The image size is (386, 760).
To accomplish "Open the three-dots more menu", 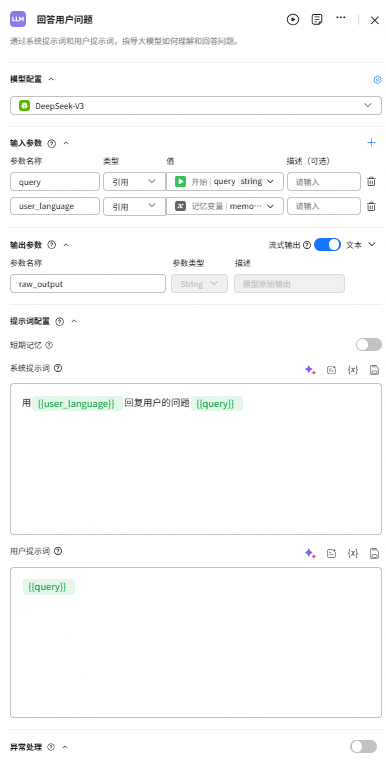I will (x=341, y=17).
